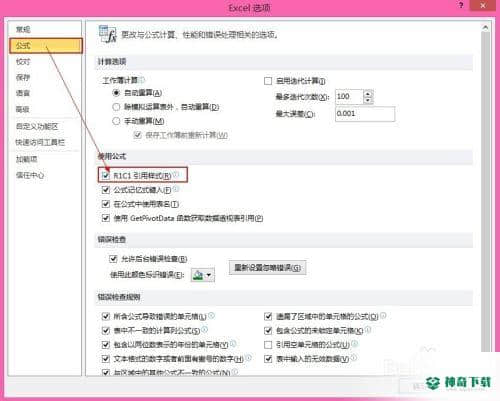Open the 自定义功能区 category
The height and width of the screenshot is (401, 500).
(37, 127)
